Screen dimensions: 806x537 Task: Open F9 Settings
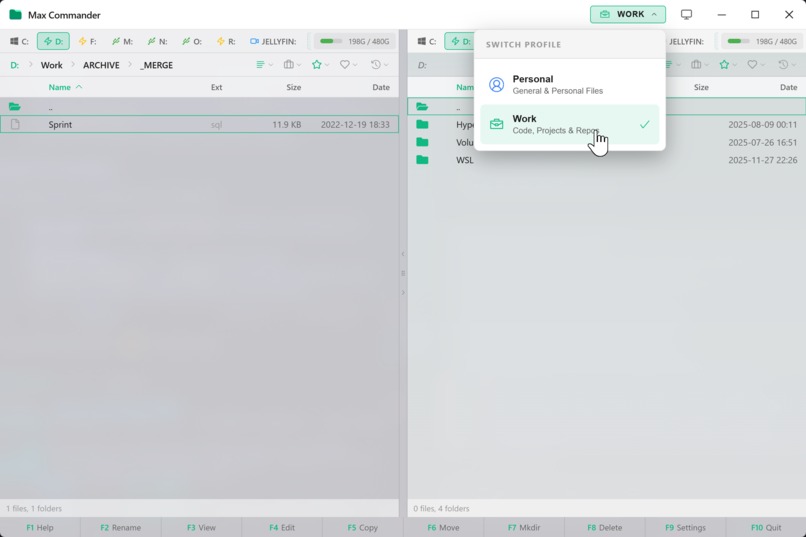pyautogui.click(x=686, y=527)
